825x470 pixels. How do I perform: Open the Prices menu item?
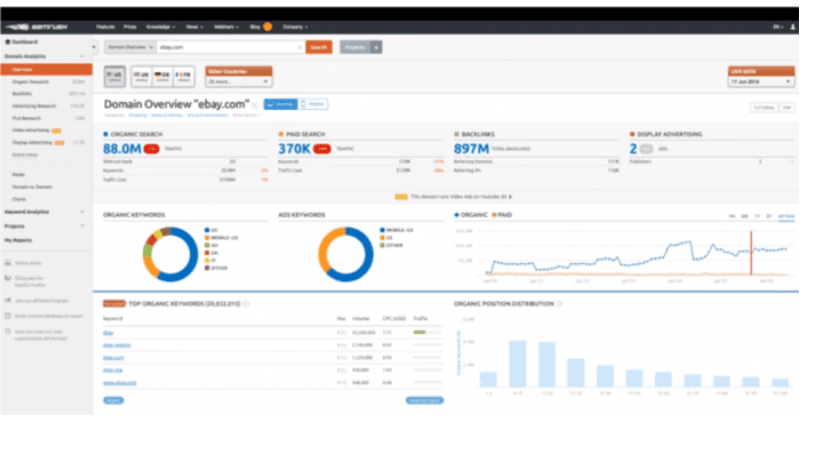point(130,27)
